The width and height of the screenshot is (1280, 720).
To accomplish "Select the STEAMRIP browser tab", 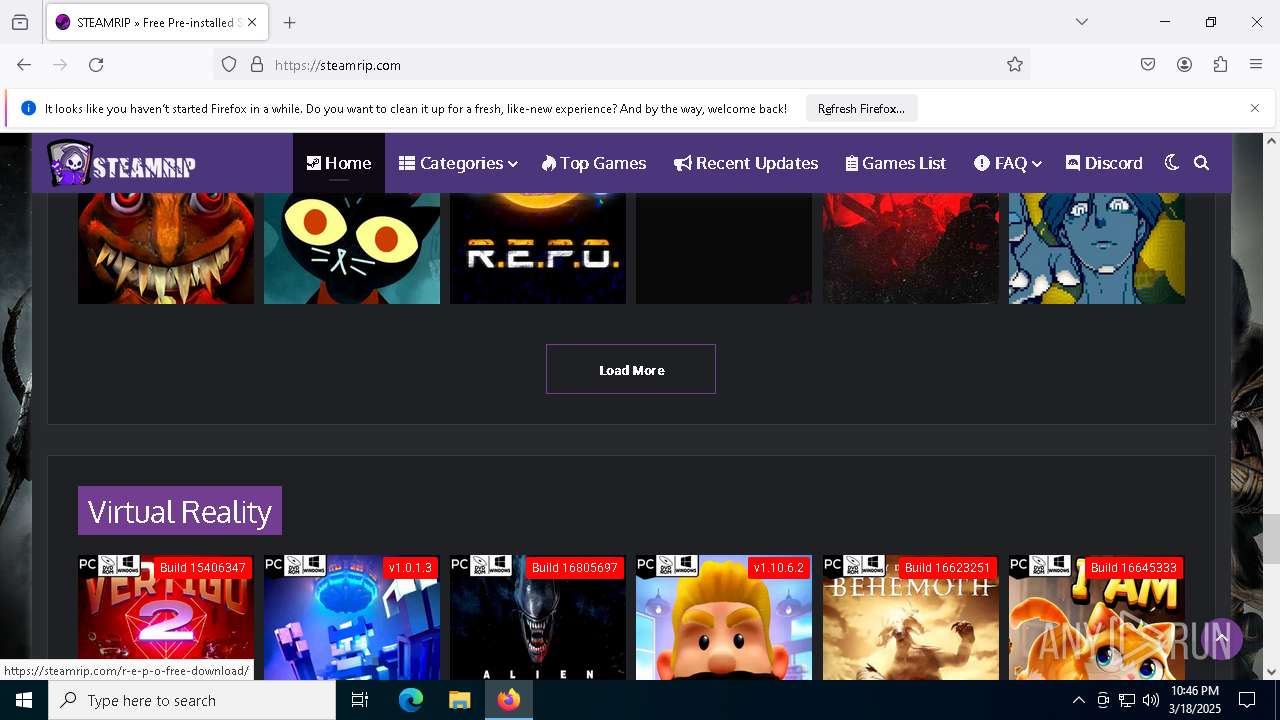I will tap(156, 22).
